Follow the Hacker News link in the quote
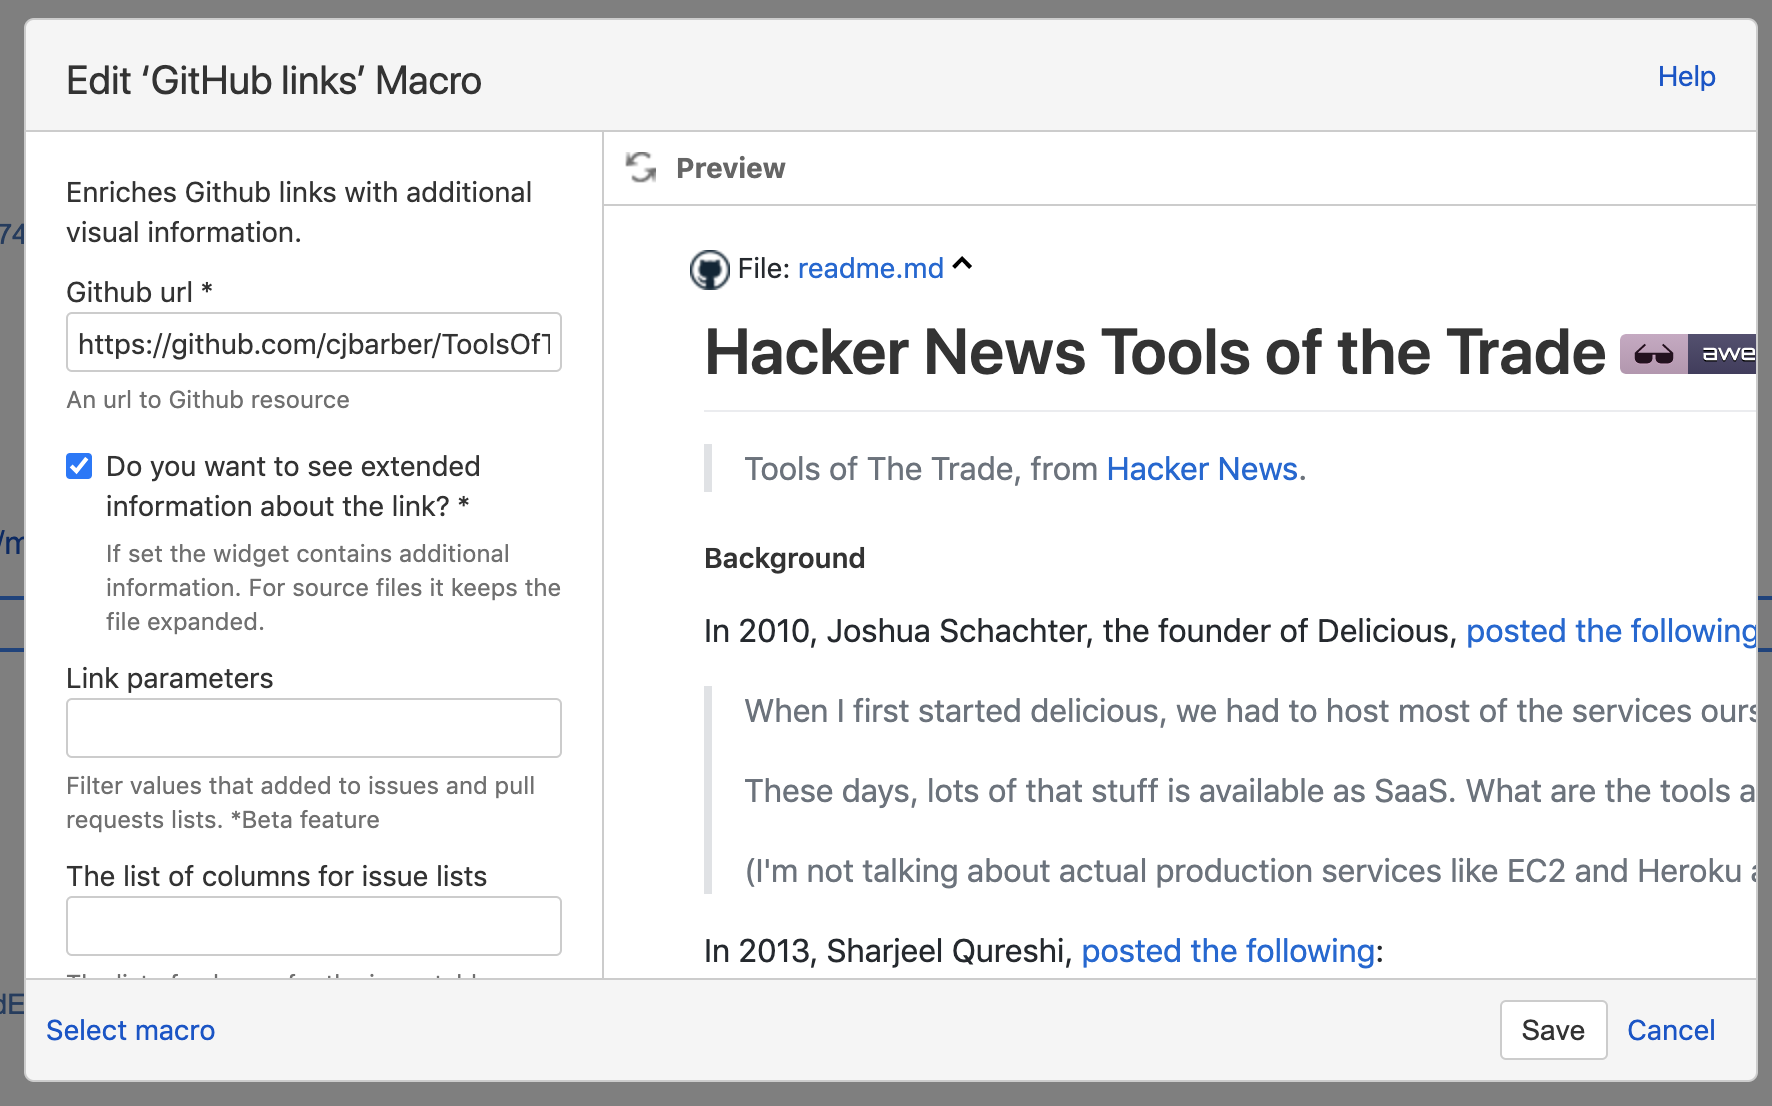 point(1201,469)
